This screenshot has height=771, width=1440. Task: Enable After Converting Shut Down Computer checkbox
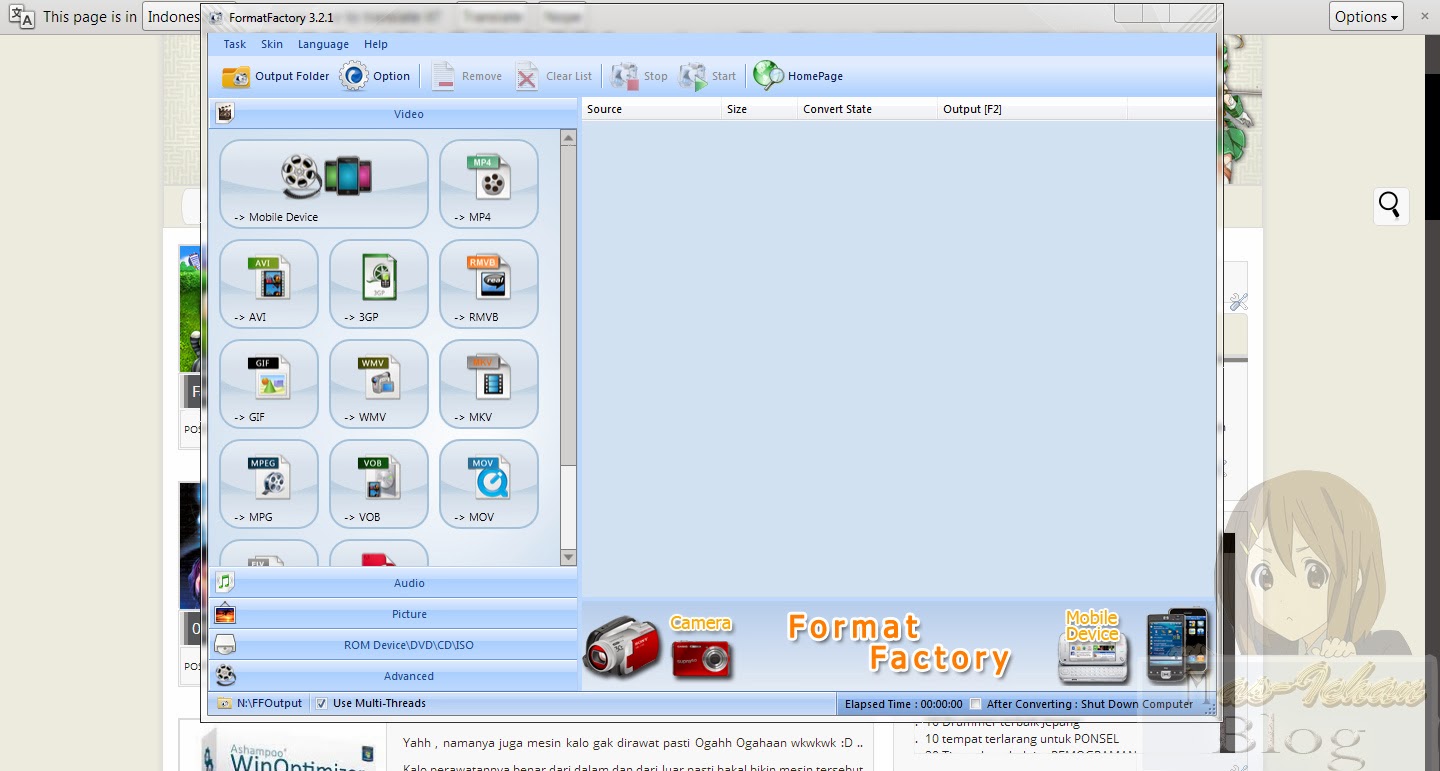[976, 704]
